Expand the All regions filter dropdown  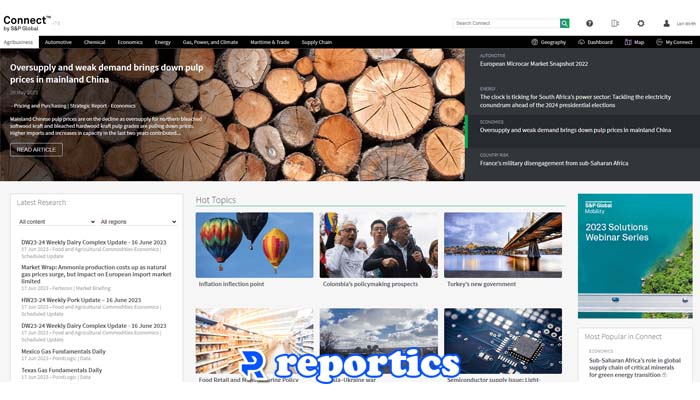coord(137,222)
